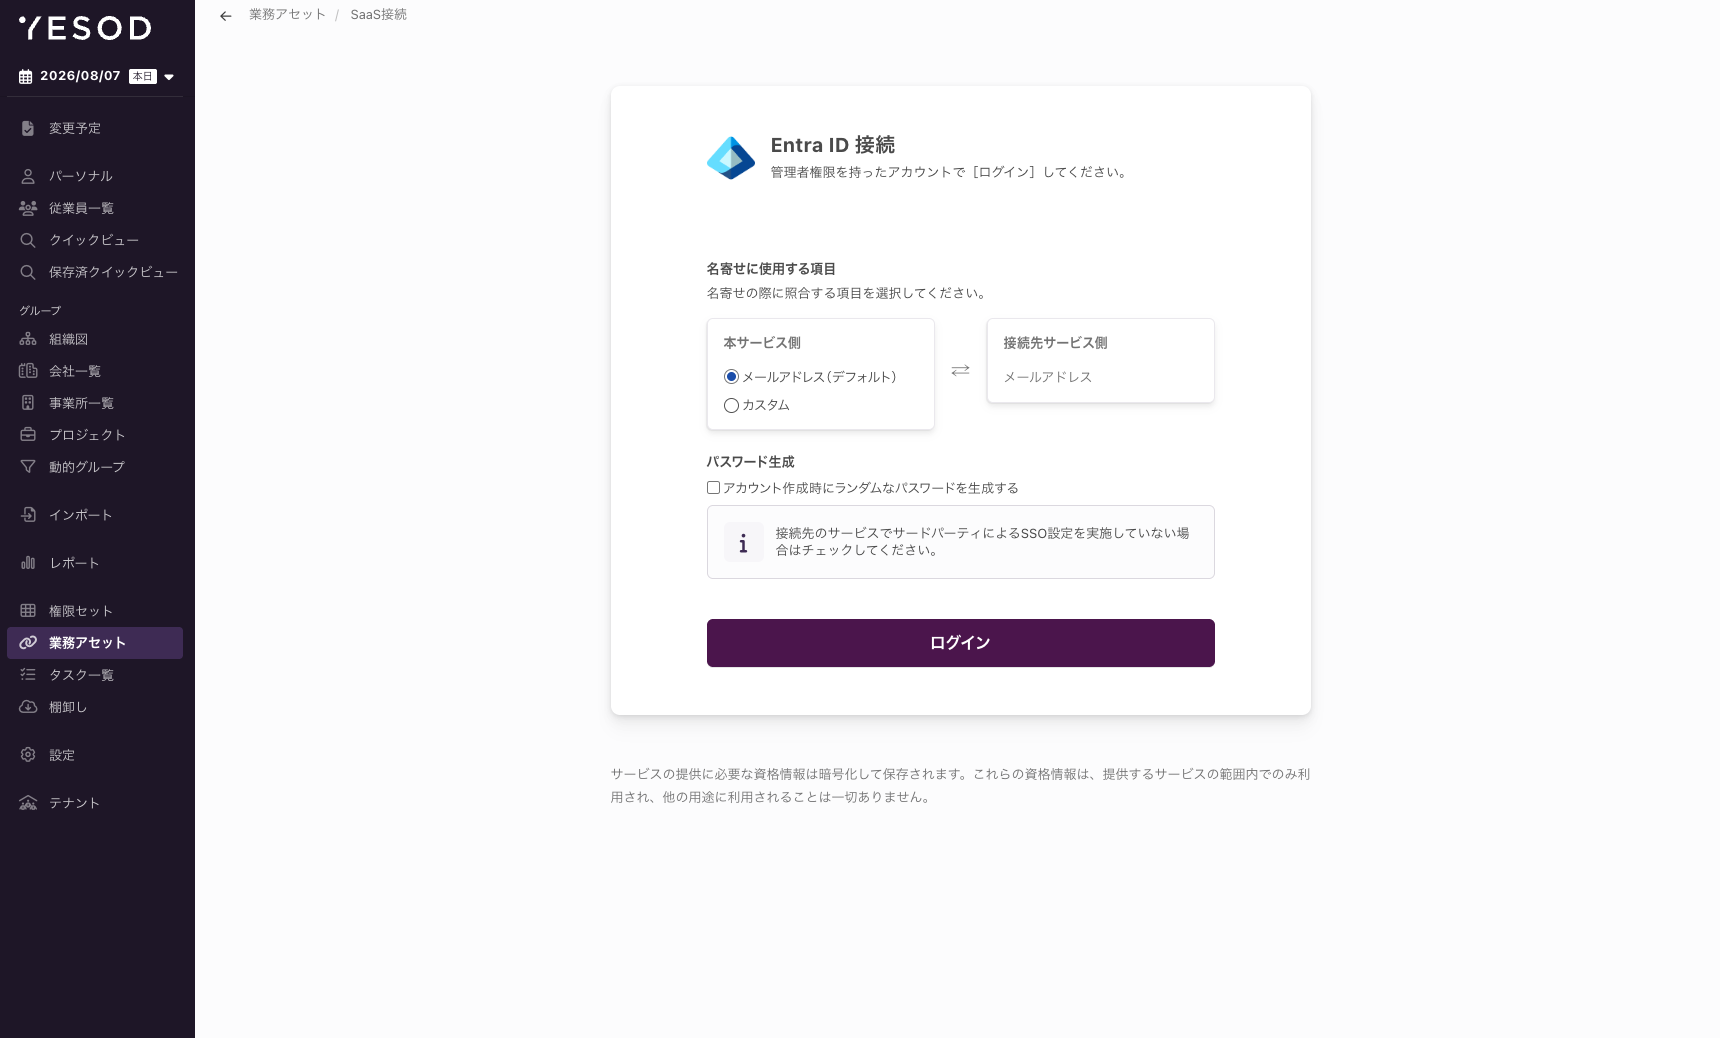1720x1038 pixels.
Task: Click the Entra ID 接続 heading
Action: pos(832,145)
